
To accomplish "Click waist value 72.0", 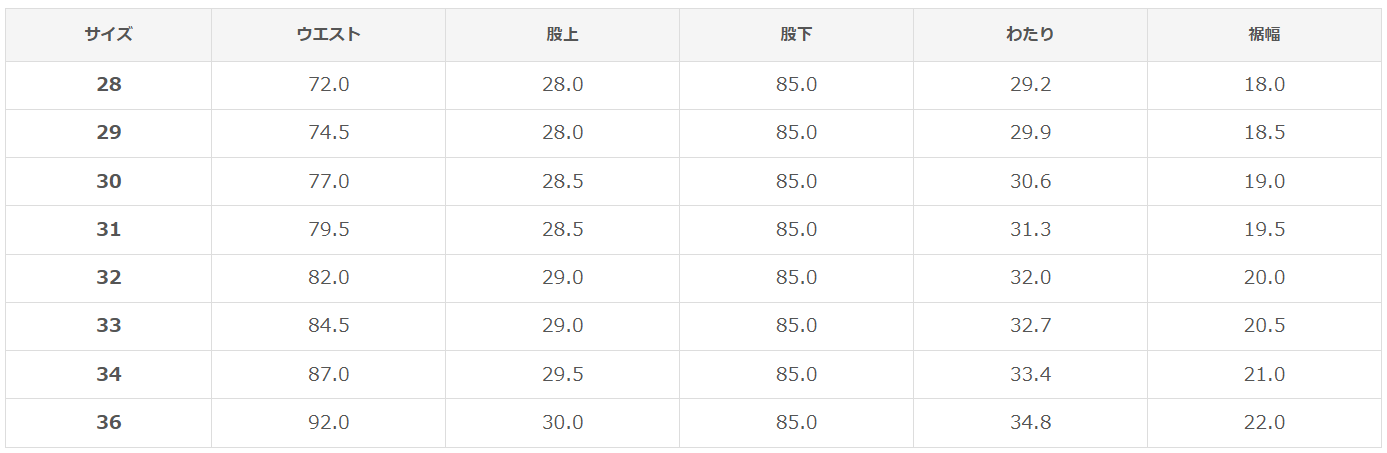I will click(328, 85).
